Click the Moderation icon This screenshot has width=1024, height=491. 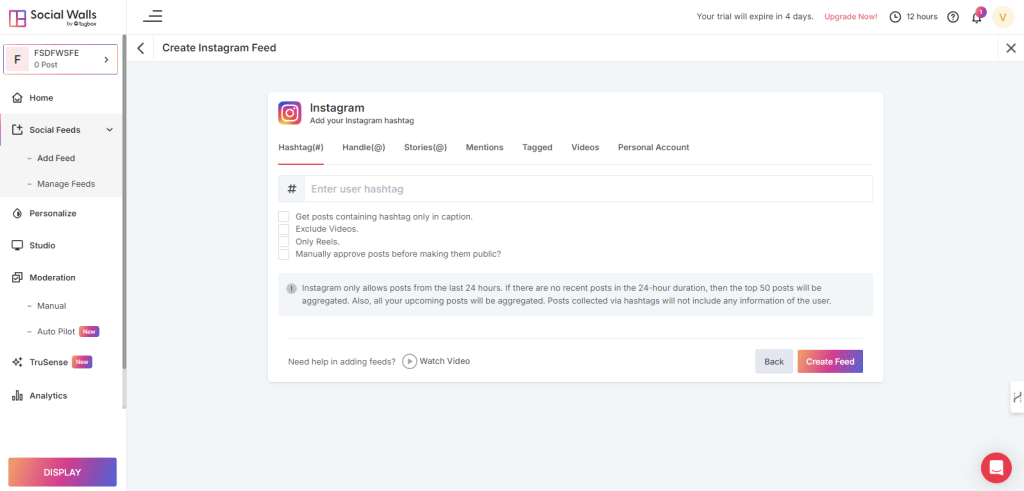point(18,277)
